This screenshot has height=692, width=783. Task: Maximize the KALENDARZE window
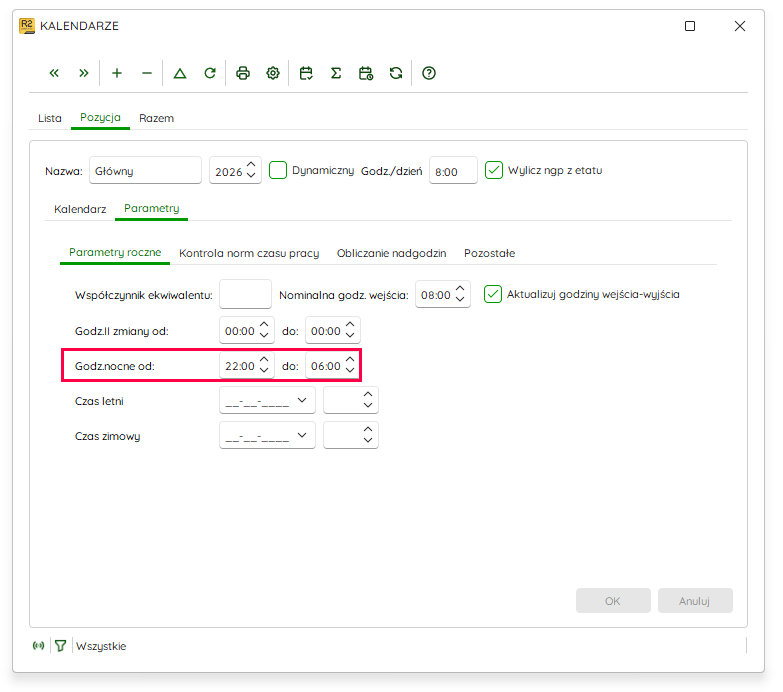click(x=690, y=26)
